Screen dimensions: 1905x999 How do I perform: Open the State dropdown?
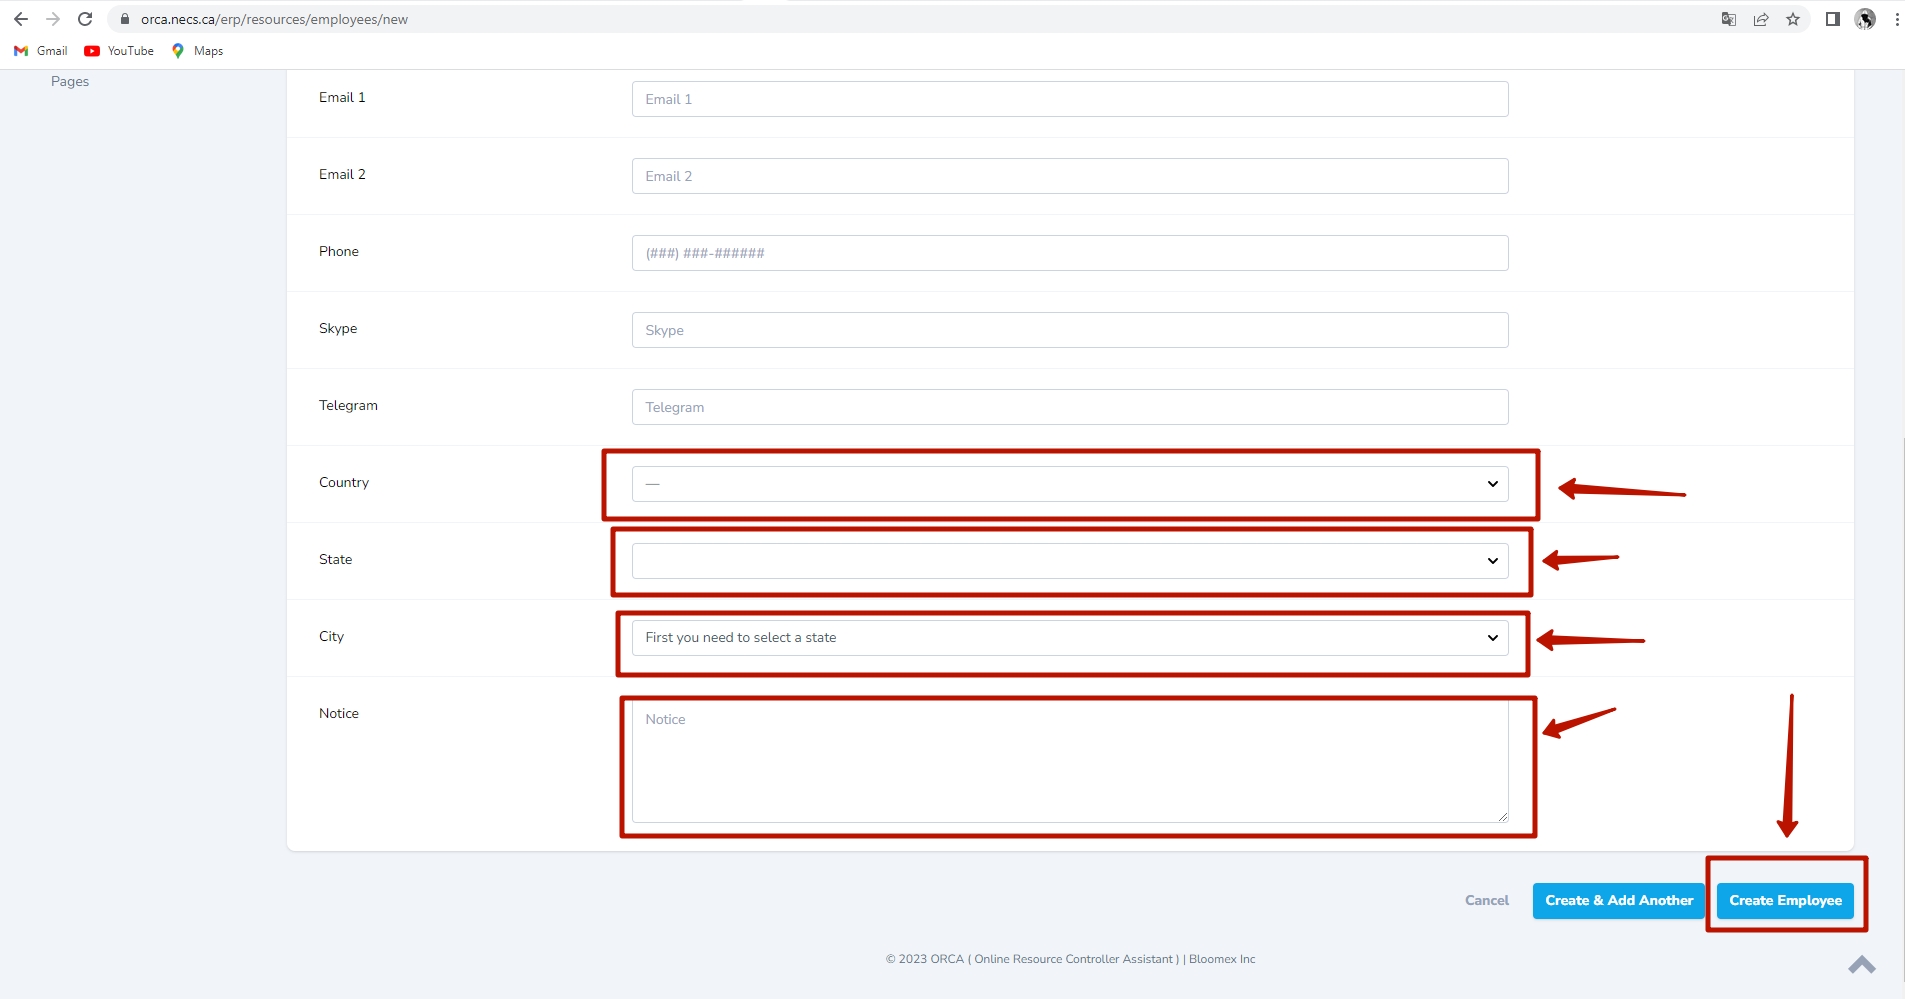coord(1070,561)
